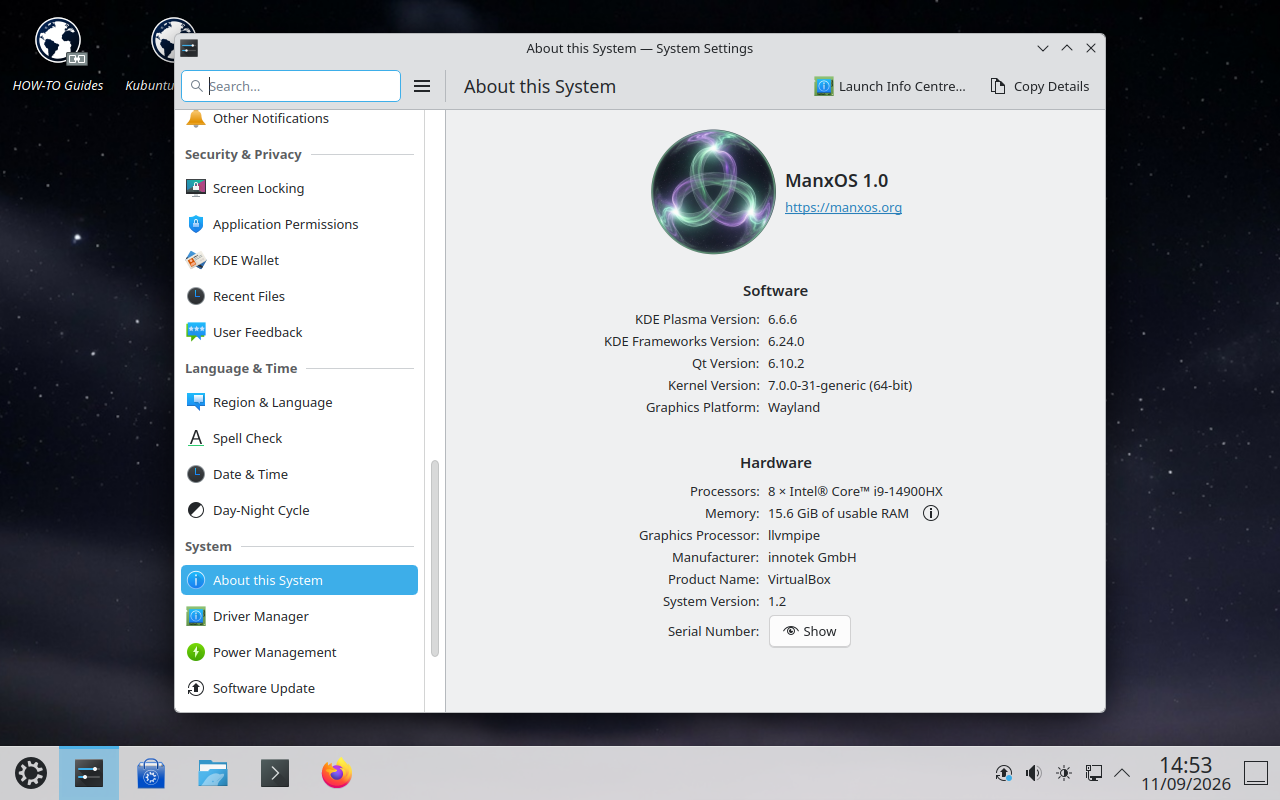The width and height of the screenshot is (1280, 800).
Task: Click the System Settings taskbar entry
Action: (x=89, y=773)
